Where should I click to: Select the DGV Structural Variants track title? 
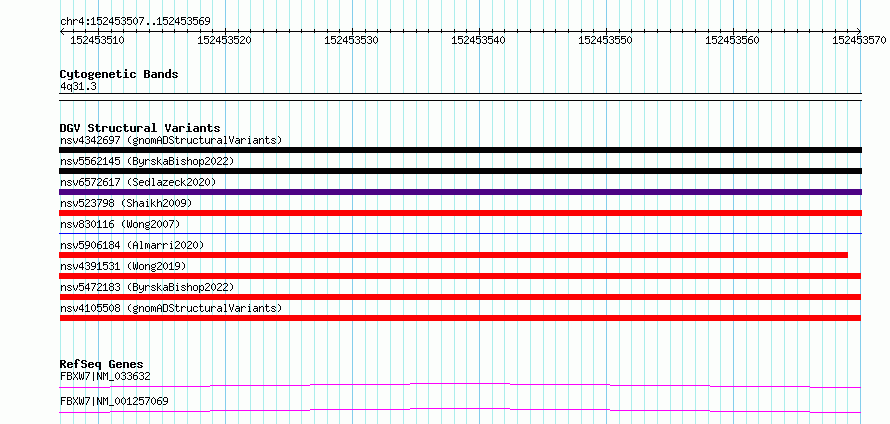tap(140, 128)
